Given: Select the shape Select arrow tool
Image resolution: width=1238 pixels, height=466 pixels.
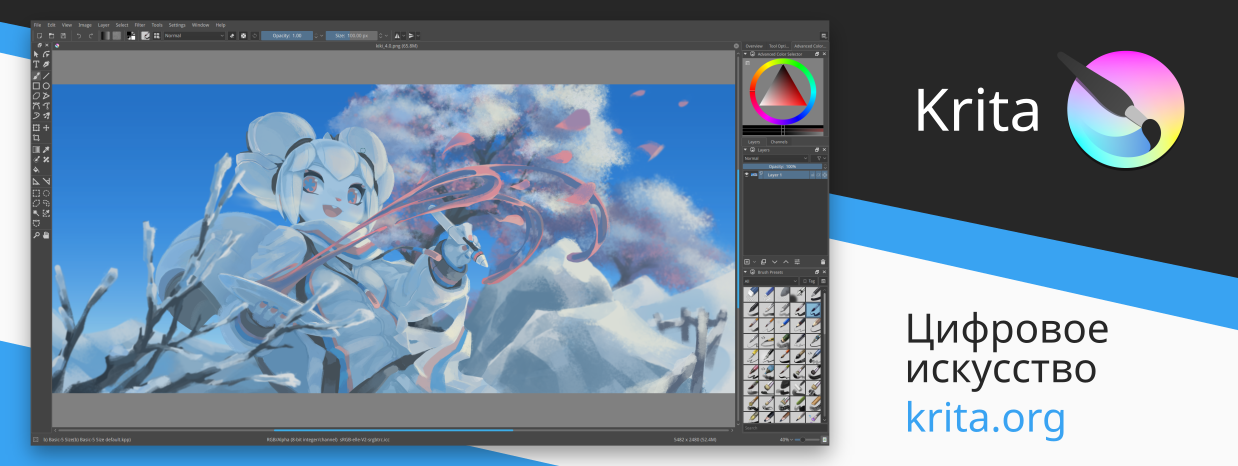Looking at the screenshot, I should [x=36, y=54].
